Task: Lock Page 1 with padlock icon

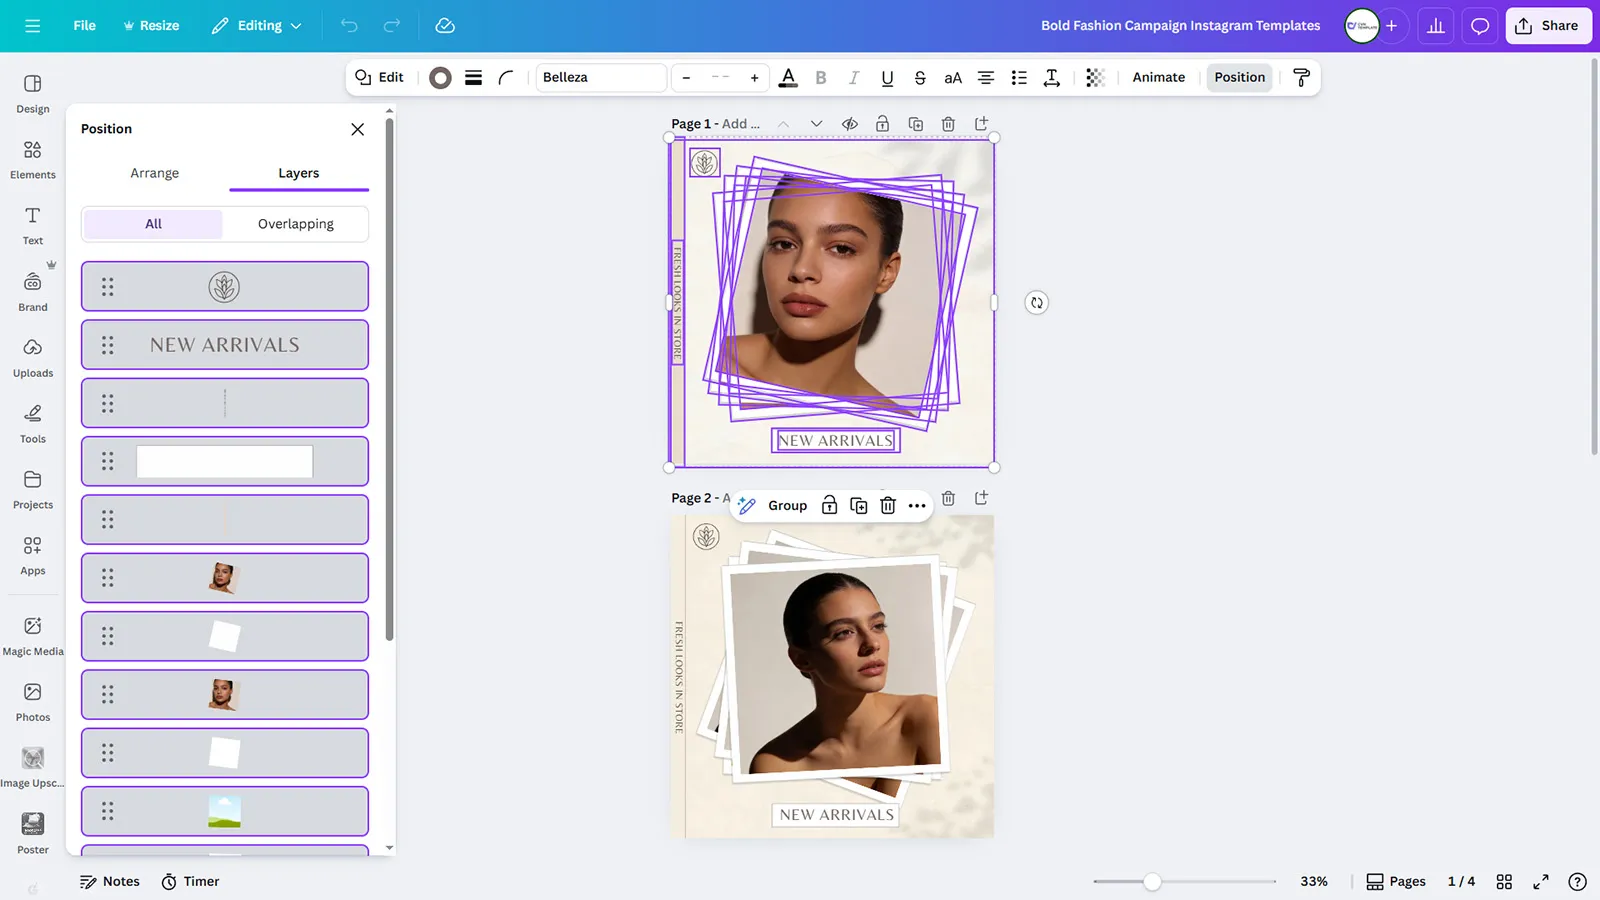Action: click(x=882, y=124)
